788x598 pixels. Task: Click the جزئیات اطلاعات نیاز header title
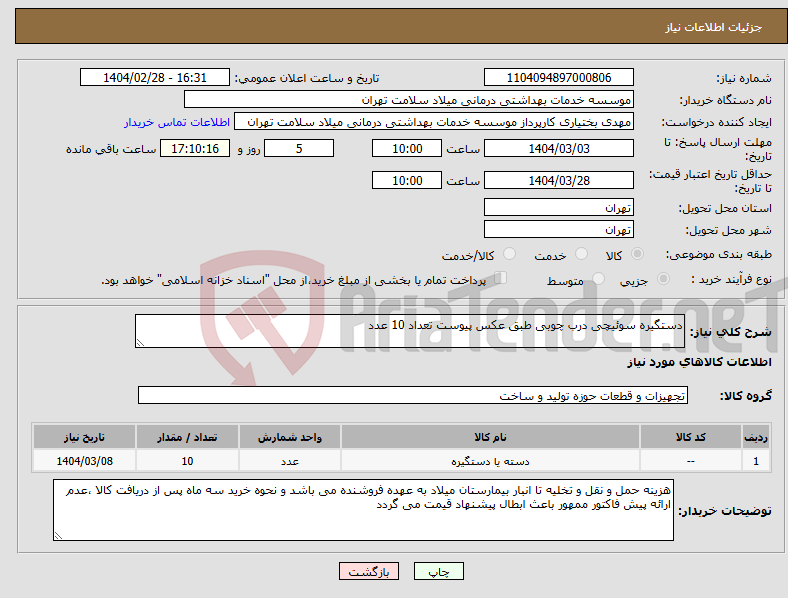click(714, 27)
